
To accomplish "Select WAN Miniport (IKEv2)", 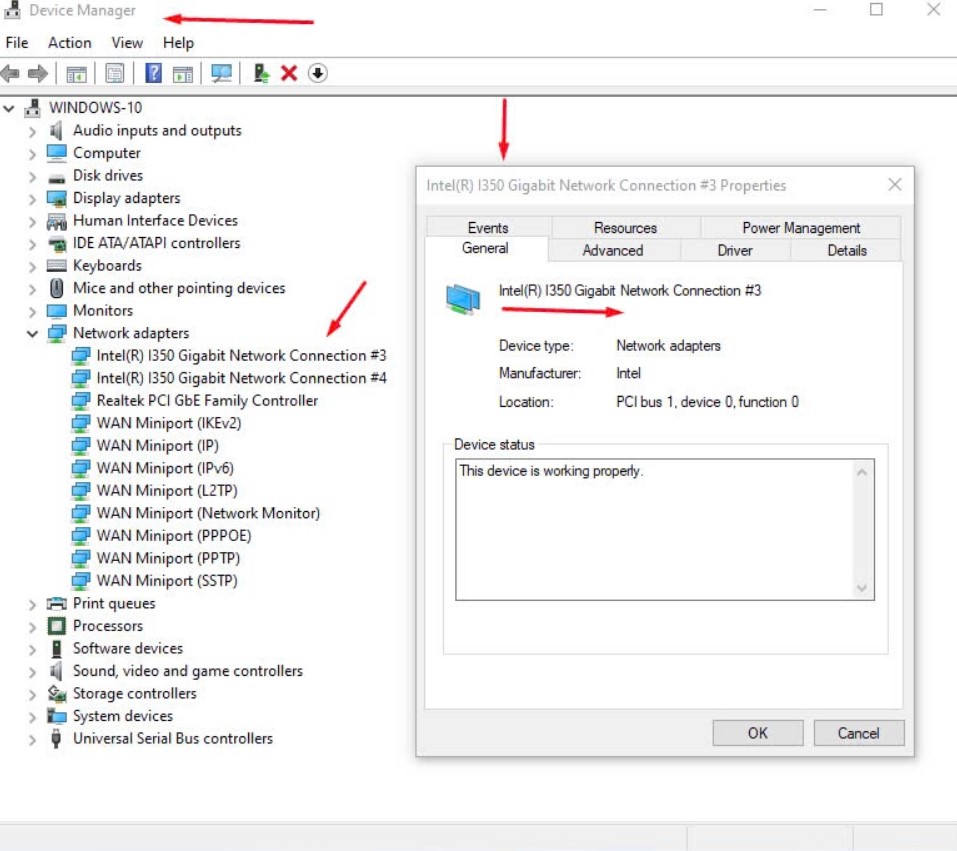I will click(168, 423).
